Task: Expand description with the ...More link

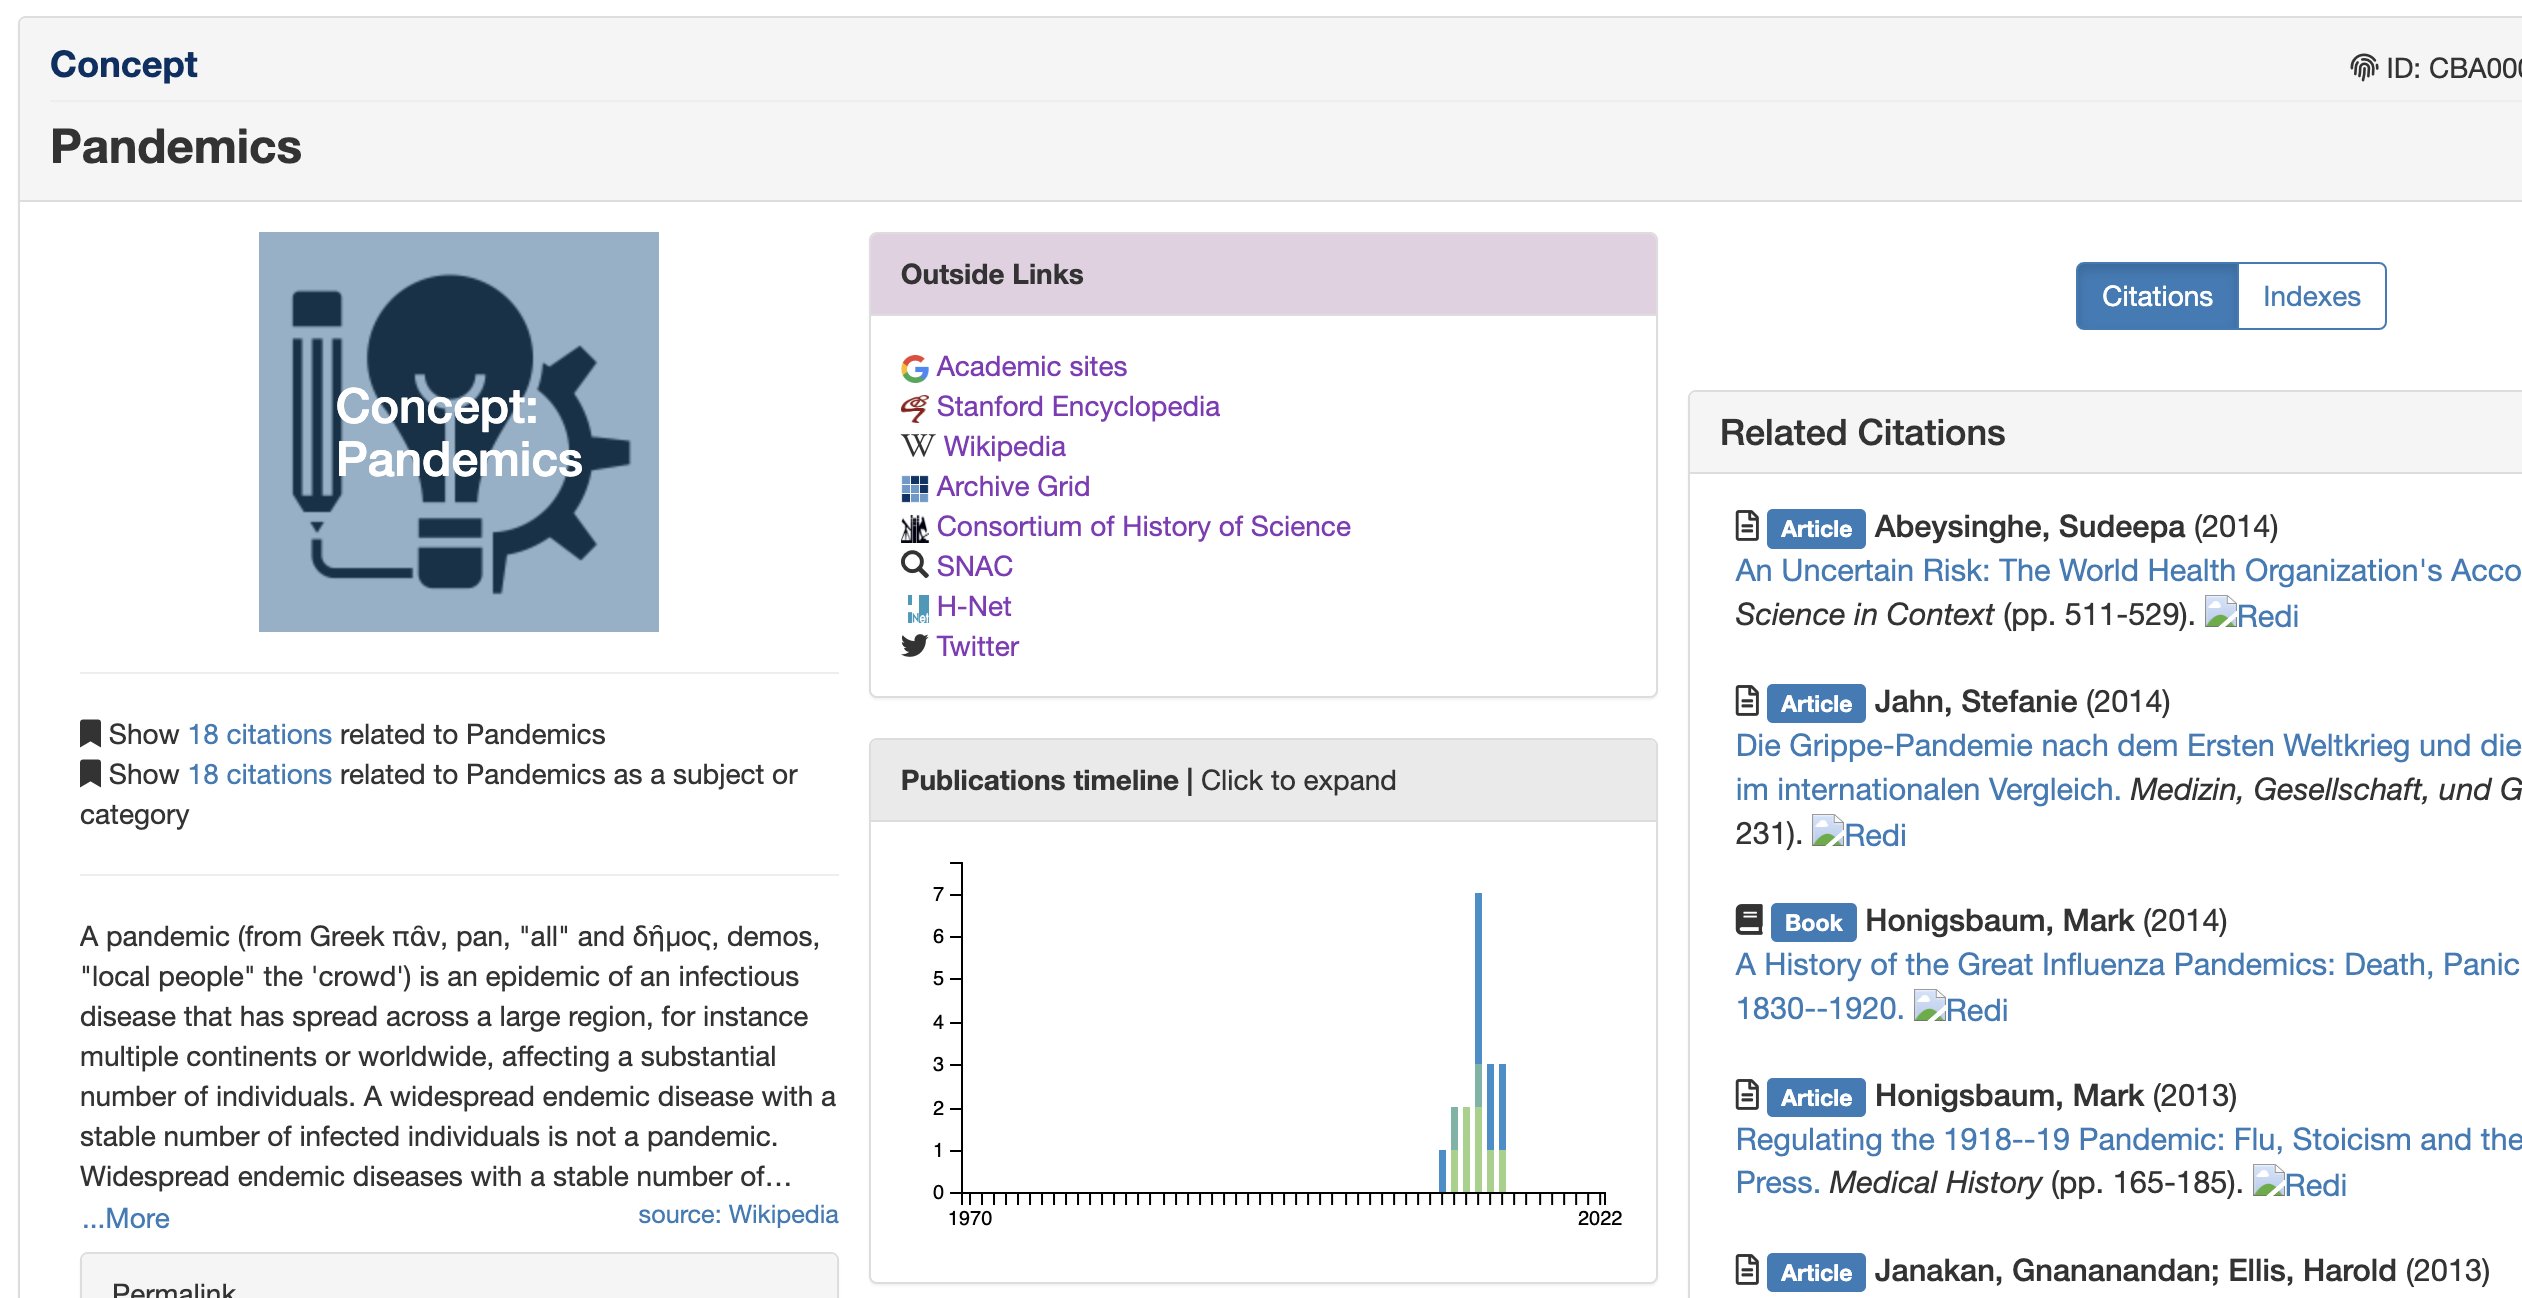Action: 125,1218
